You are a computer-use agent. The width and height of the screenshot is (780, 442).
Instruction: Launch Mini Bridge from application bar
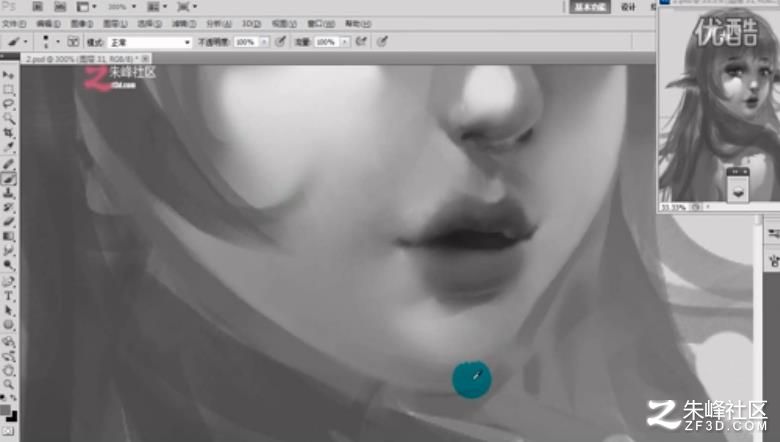pos(60,6)
